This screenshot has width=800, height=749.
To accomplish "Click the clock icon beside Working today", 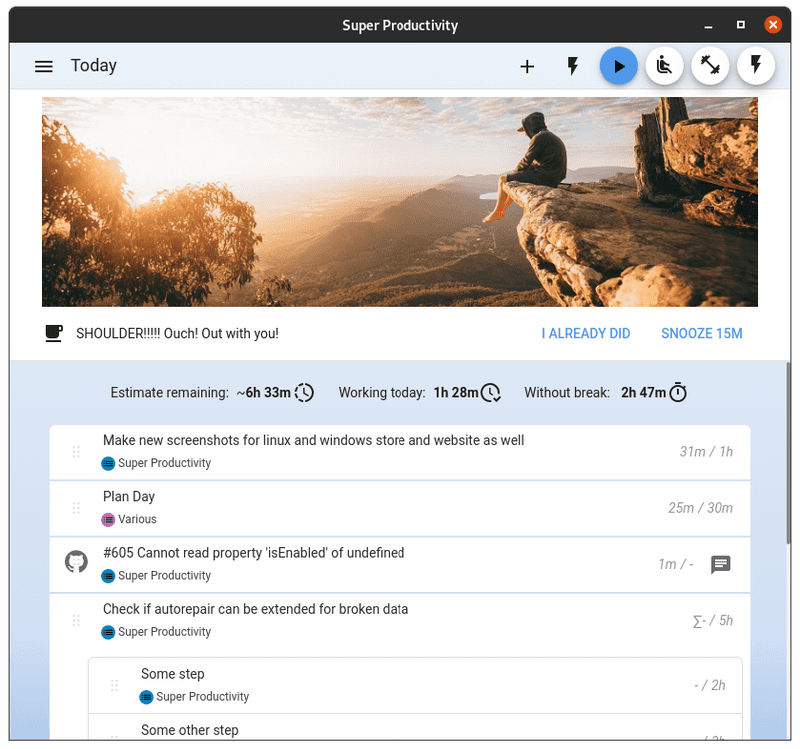I will click(491, 393).
